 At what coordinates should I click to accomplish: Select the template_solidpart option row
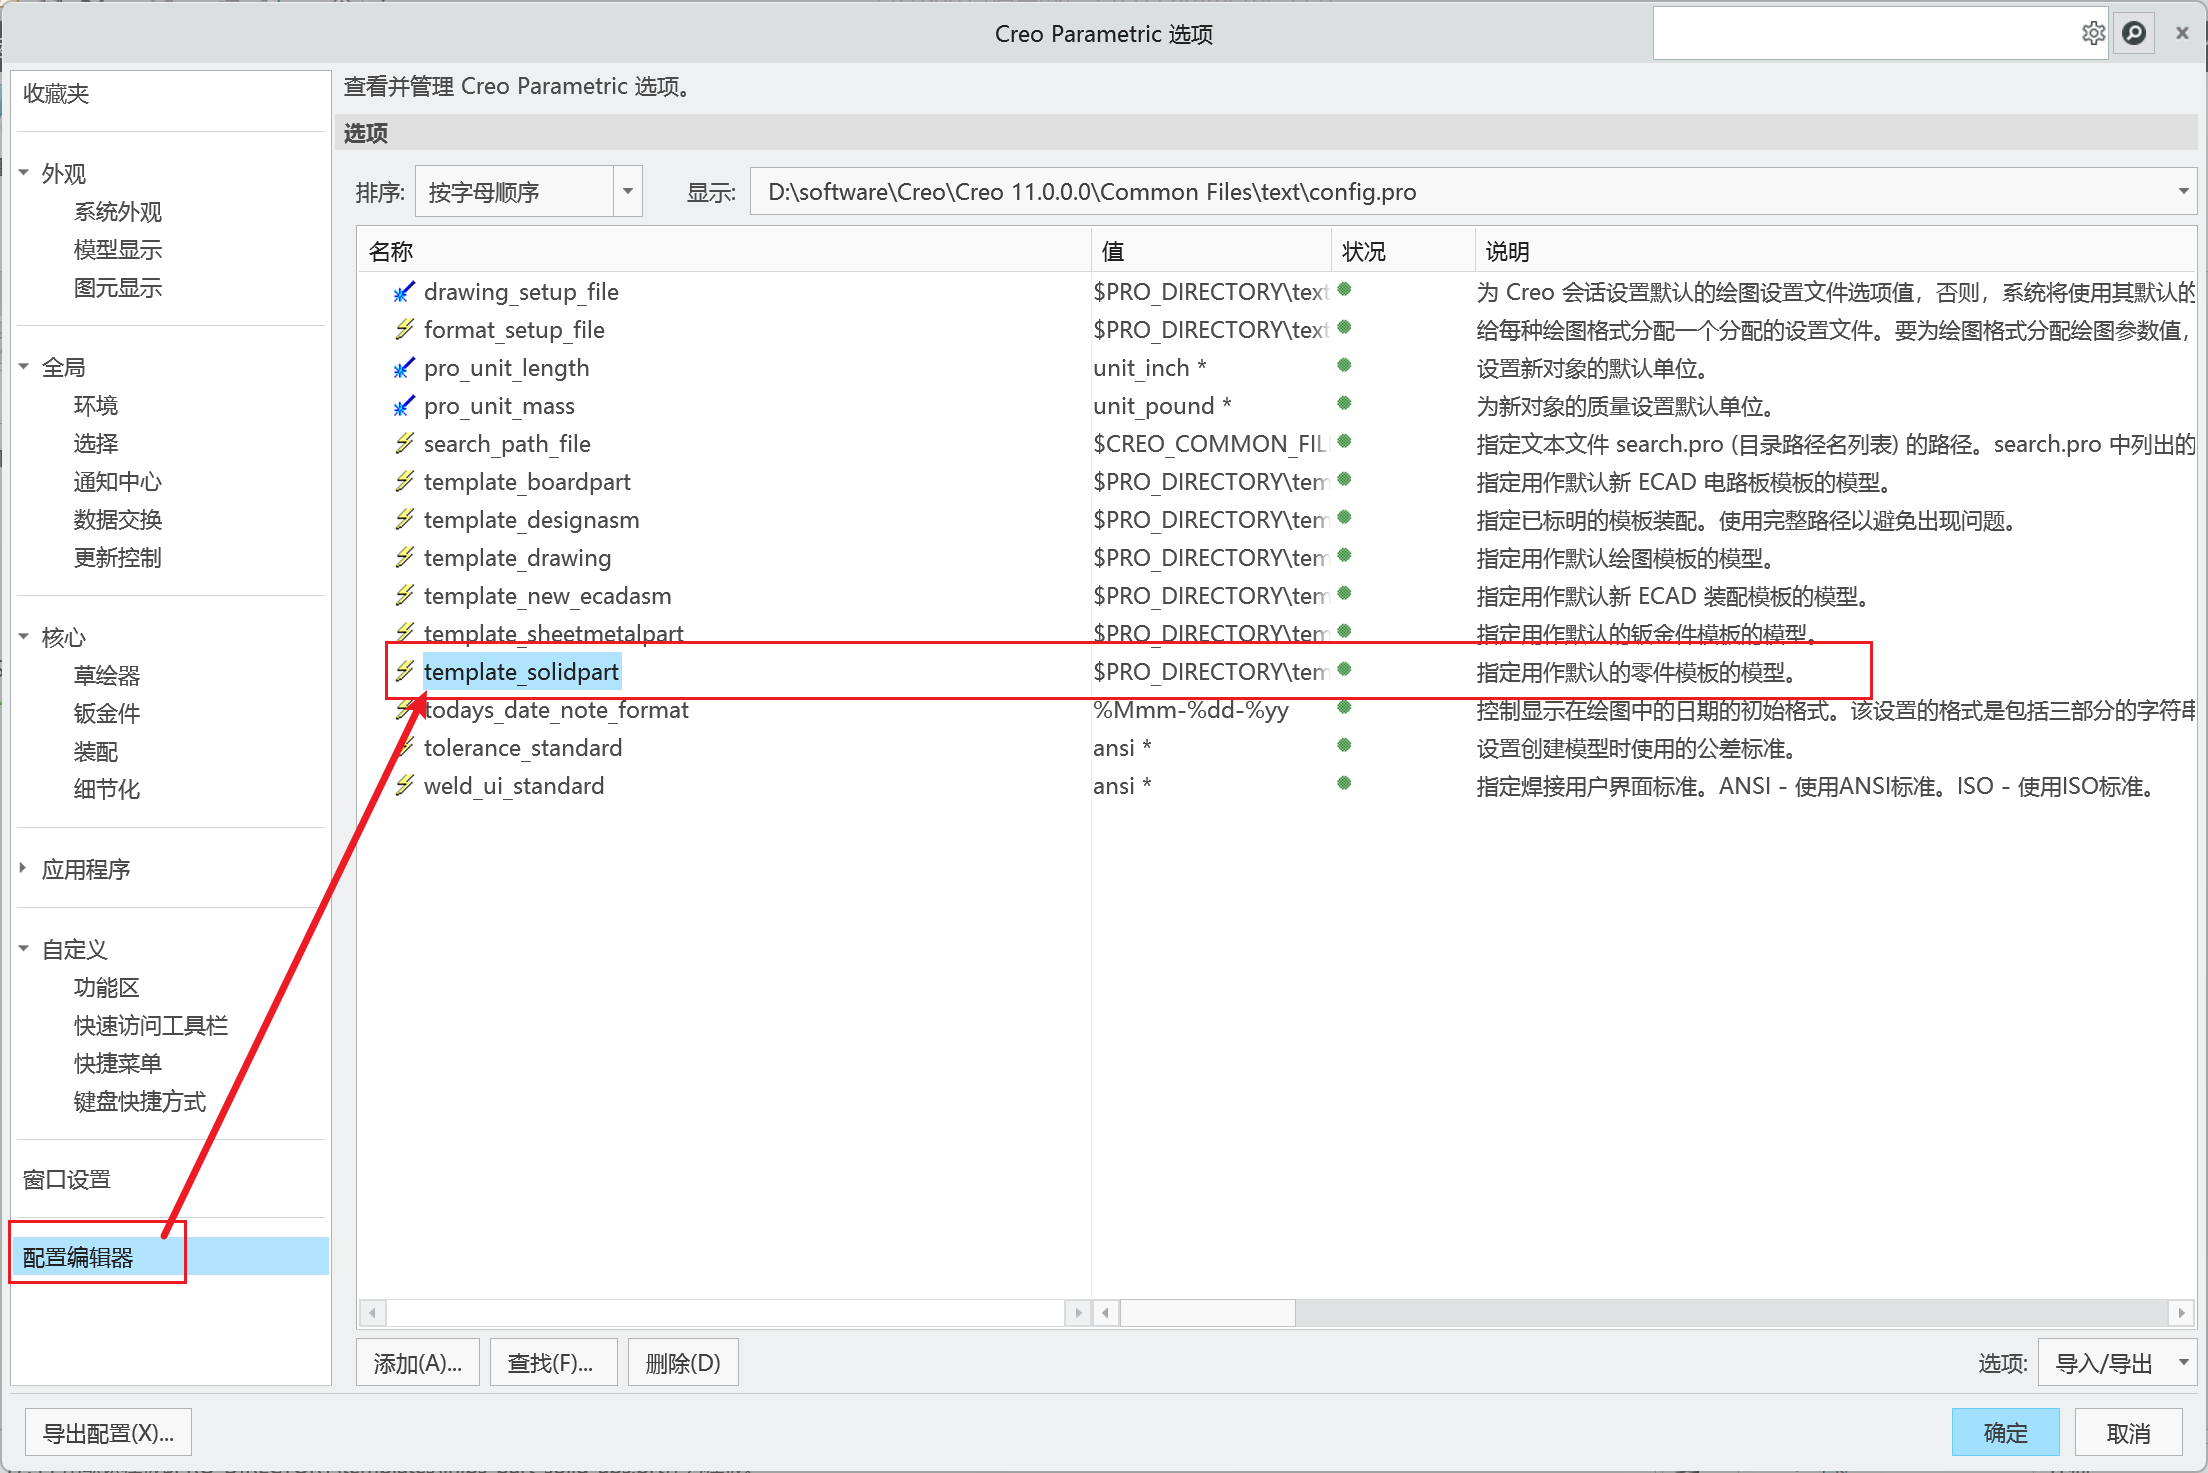point(1276,671)
